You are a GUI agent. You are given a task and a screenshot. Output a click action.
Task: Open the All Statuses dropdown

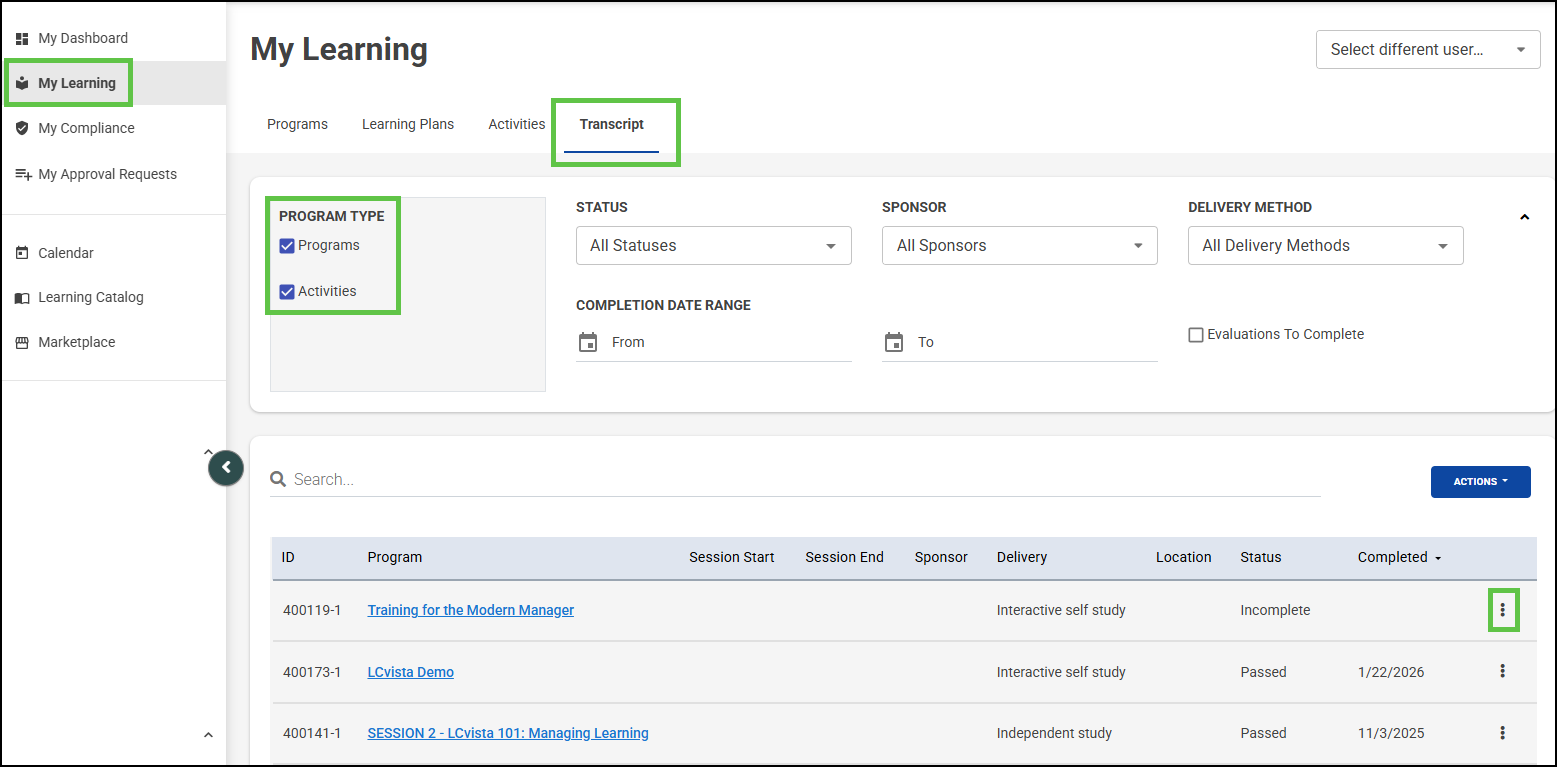pyautogui.click(x=713, y=246)
